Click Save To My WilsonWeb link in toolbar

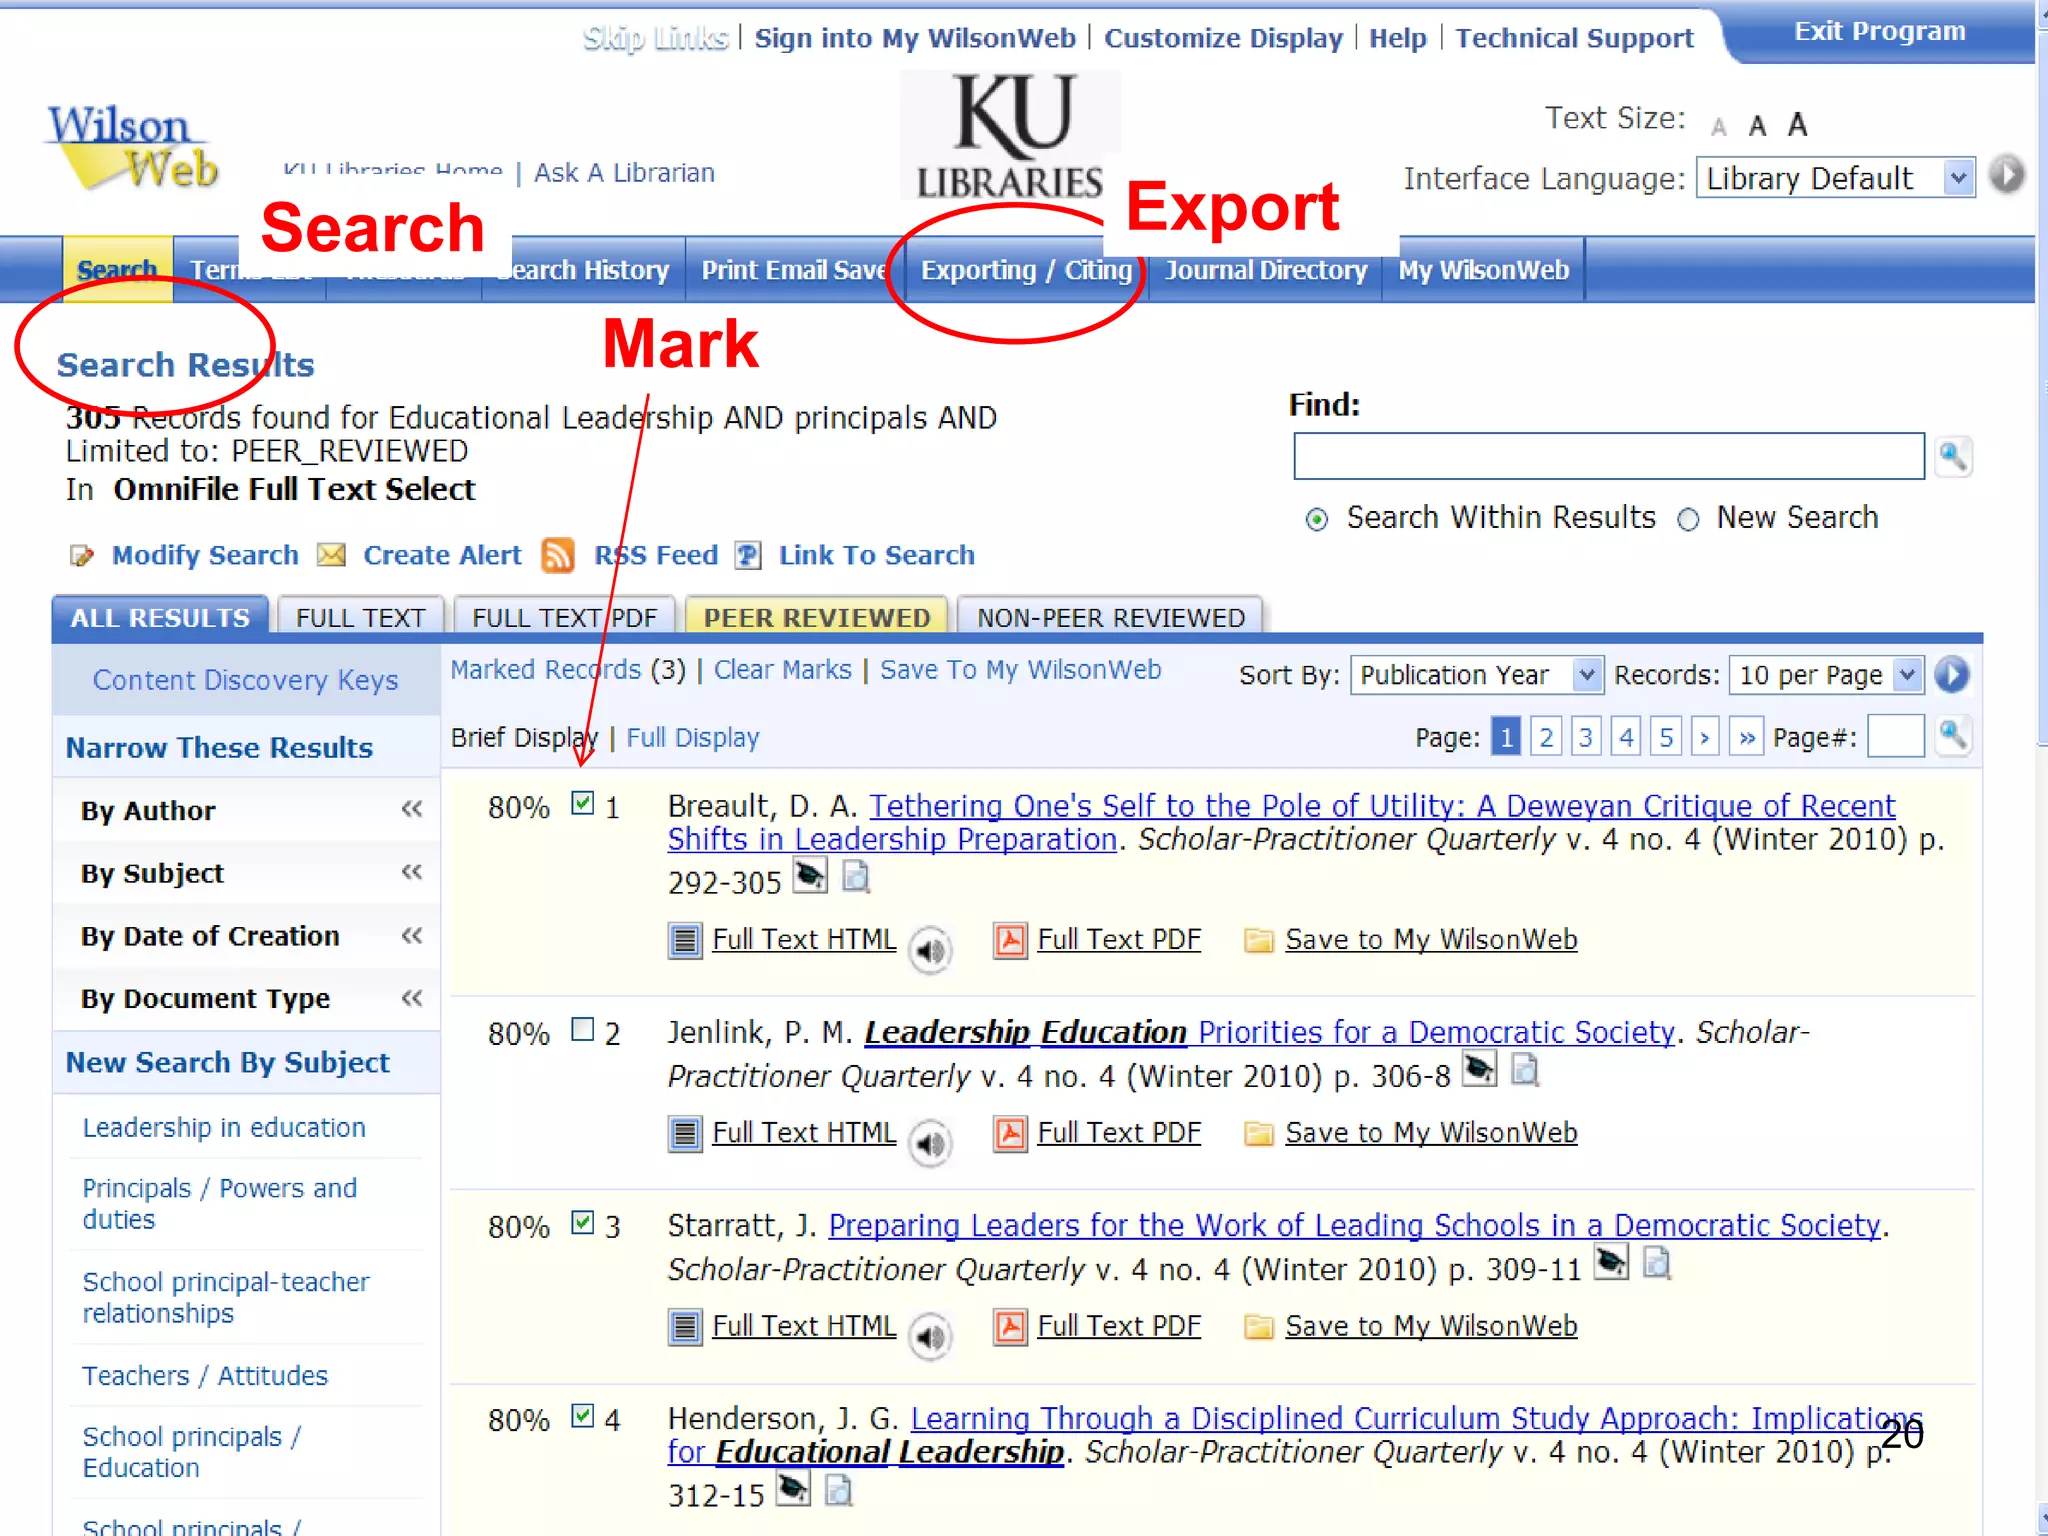(x=1020, y=670)
